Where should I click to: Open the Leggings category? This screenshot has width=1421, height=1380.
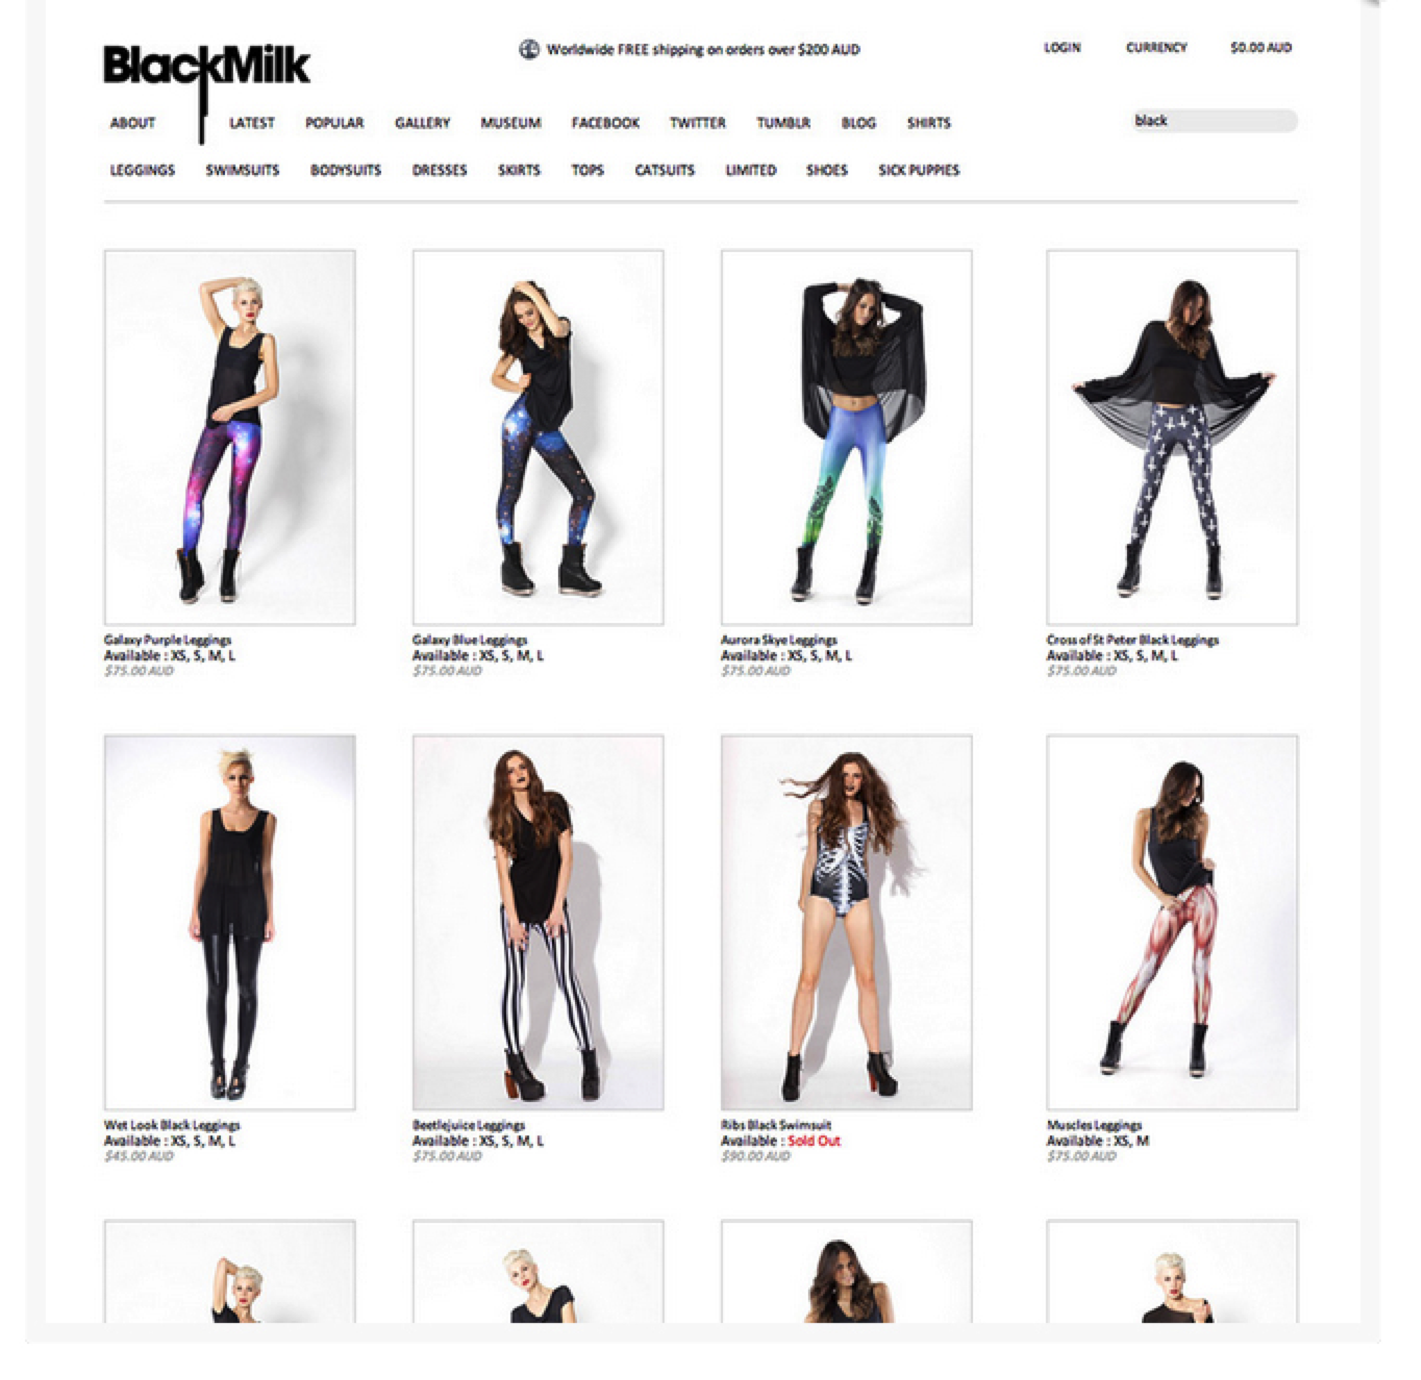[x=142, y=170]
